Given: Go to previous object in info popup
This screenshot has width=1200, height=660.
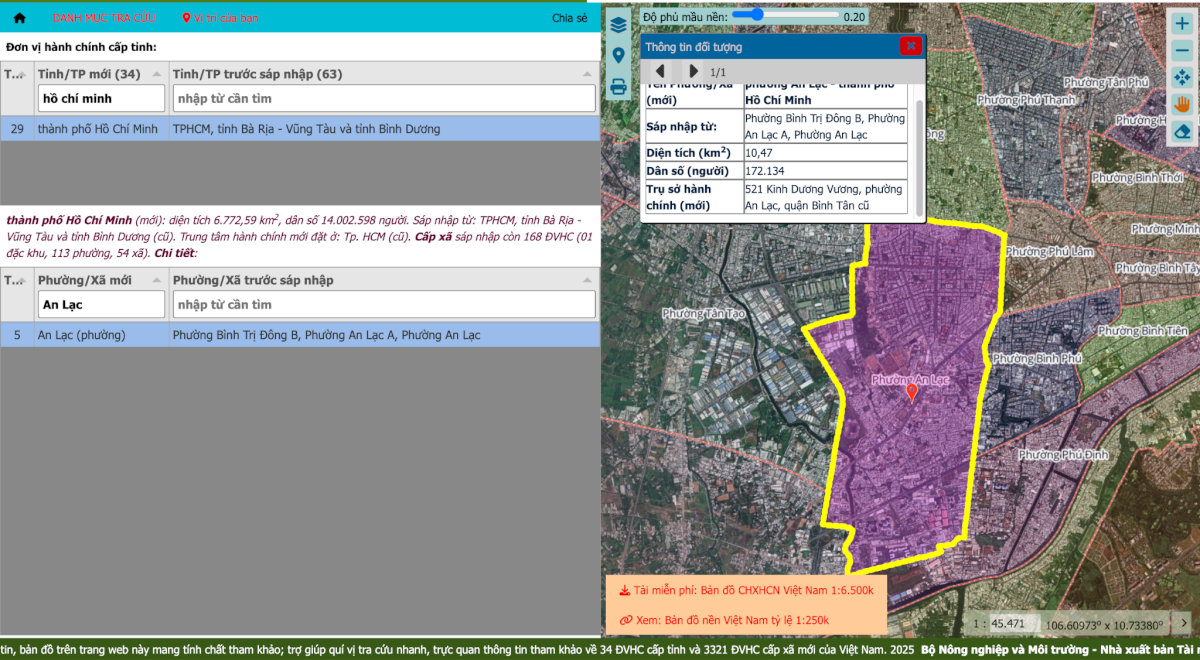Looking at the screenshot, I should [x=660, y=71].
